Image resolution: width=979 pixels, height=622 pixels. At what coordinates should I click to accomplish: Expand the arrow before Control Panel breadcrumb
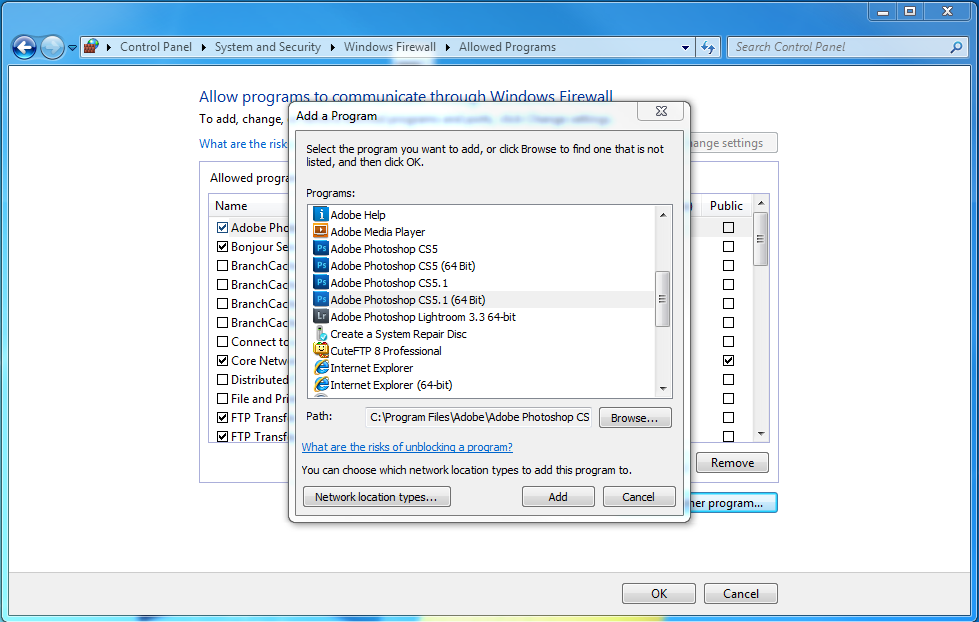click(x=109, y=47)
